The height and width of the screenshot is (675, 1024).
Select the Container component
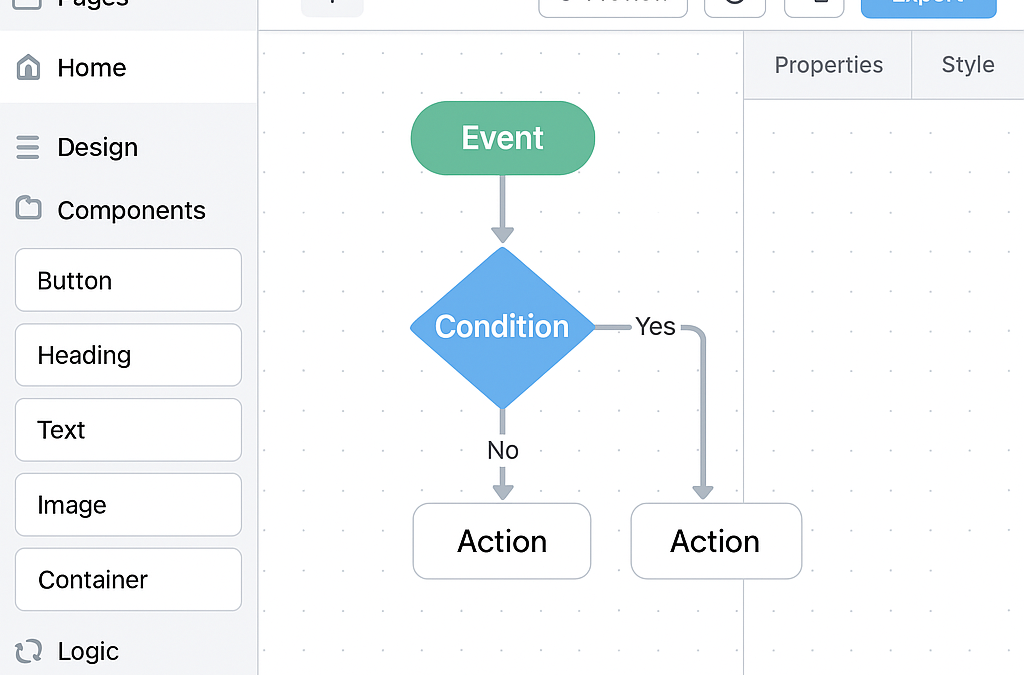[x=128, y=580]
